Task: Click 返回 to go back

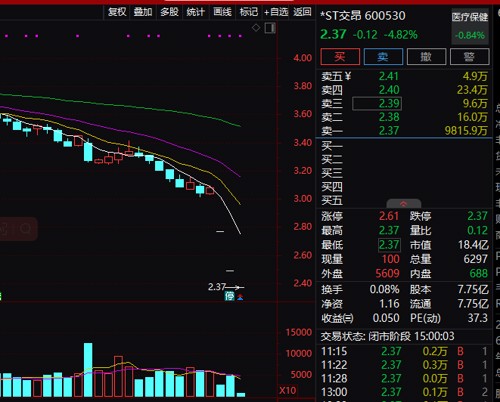Action: (302, 12)
